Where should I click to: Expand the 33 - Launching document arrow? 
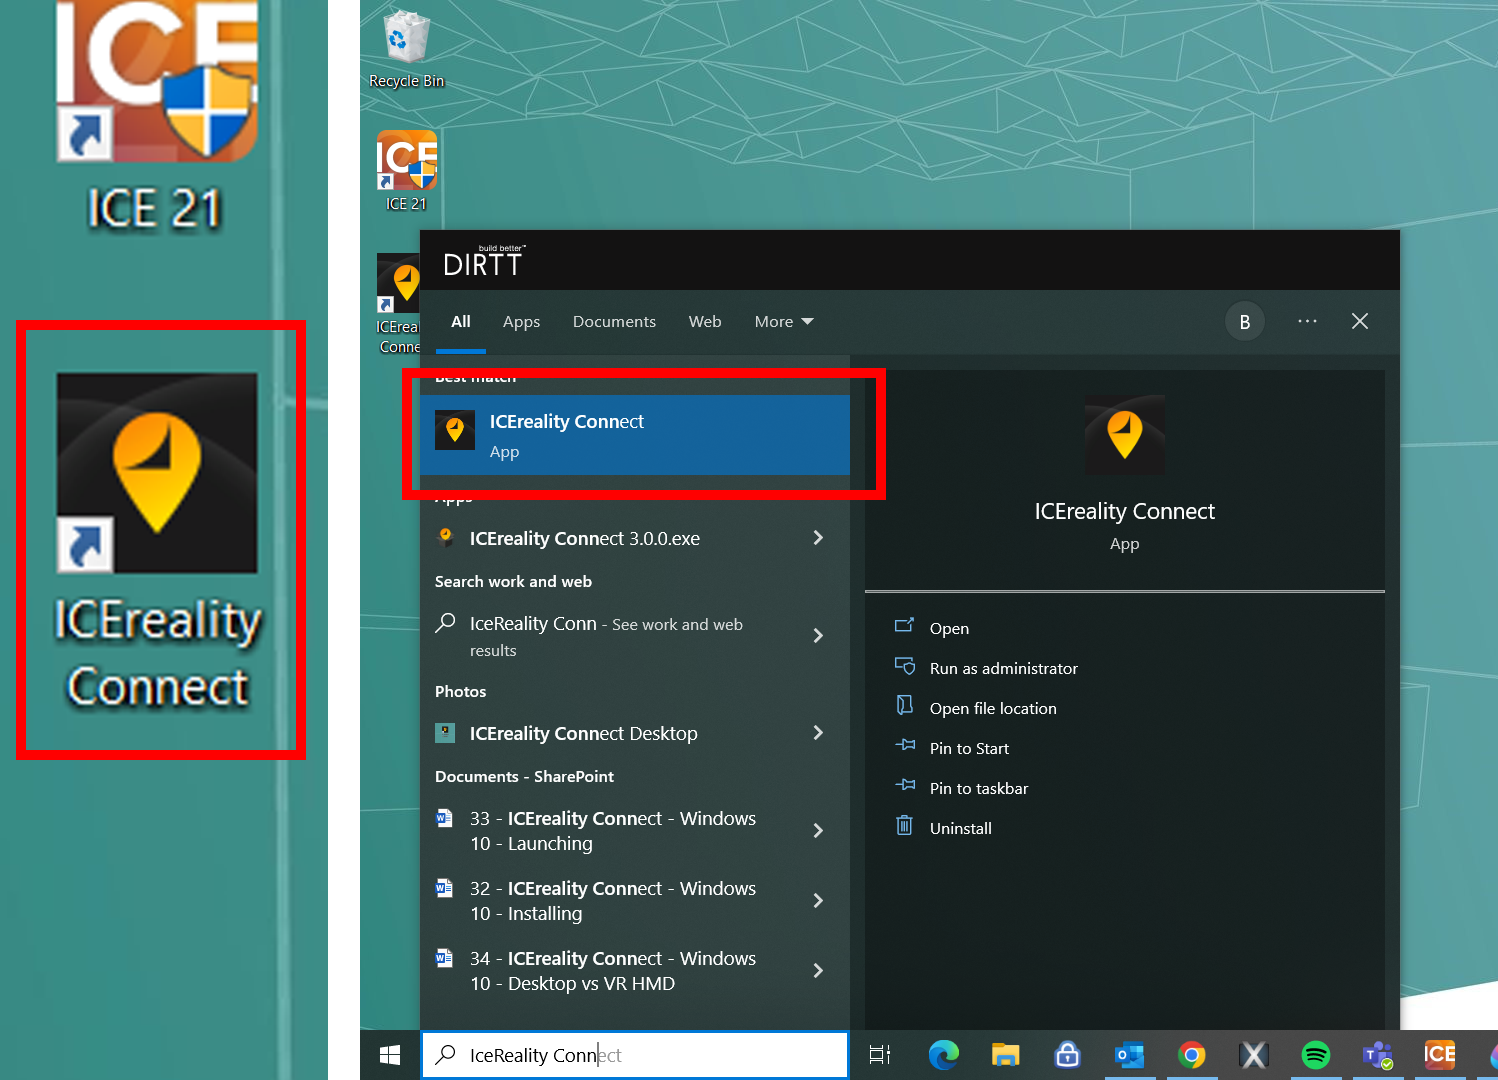pos(818,831)
